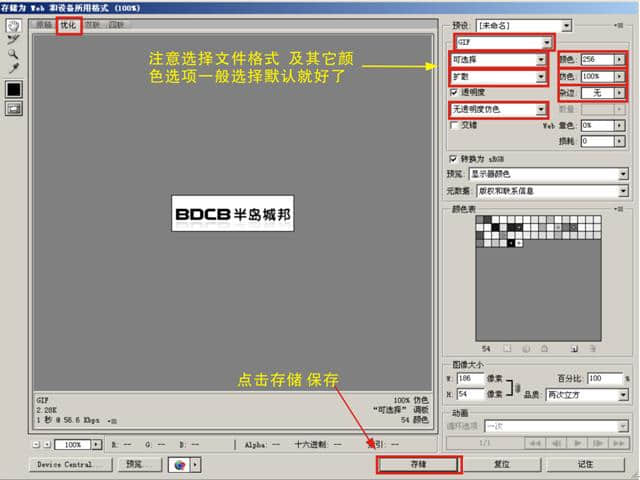Click the 存储 save button
Image resolution: width=640 pixels, height=480 pixels.
(x=418, y=465)
